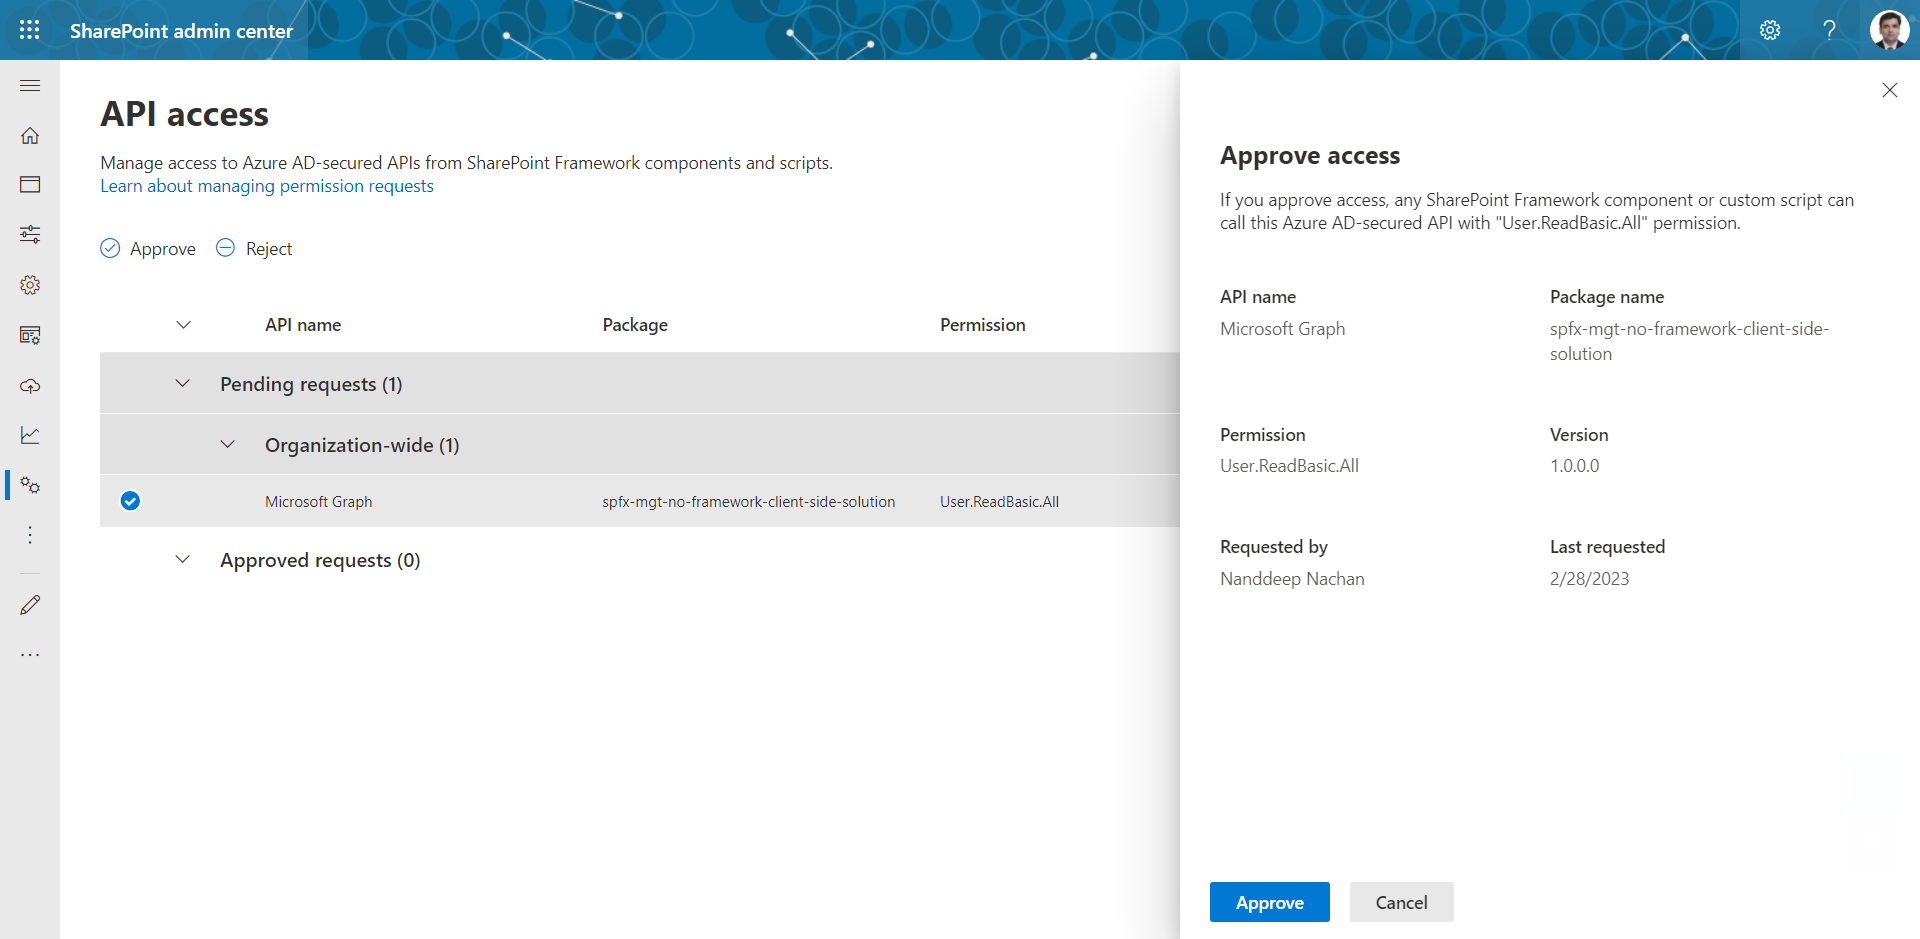Click the Home icon in sidebar

click(x=30, y=135)
